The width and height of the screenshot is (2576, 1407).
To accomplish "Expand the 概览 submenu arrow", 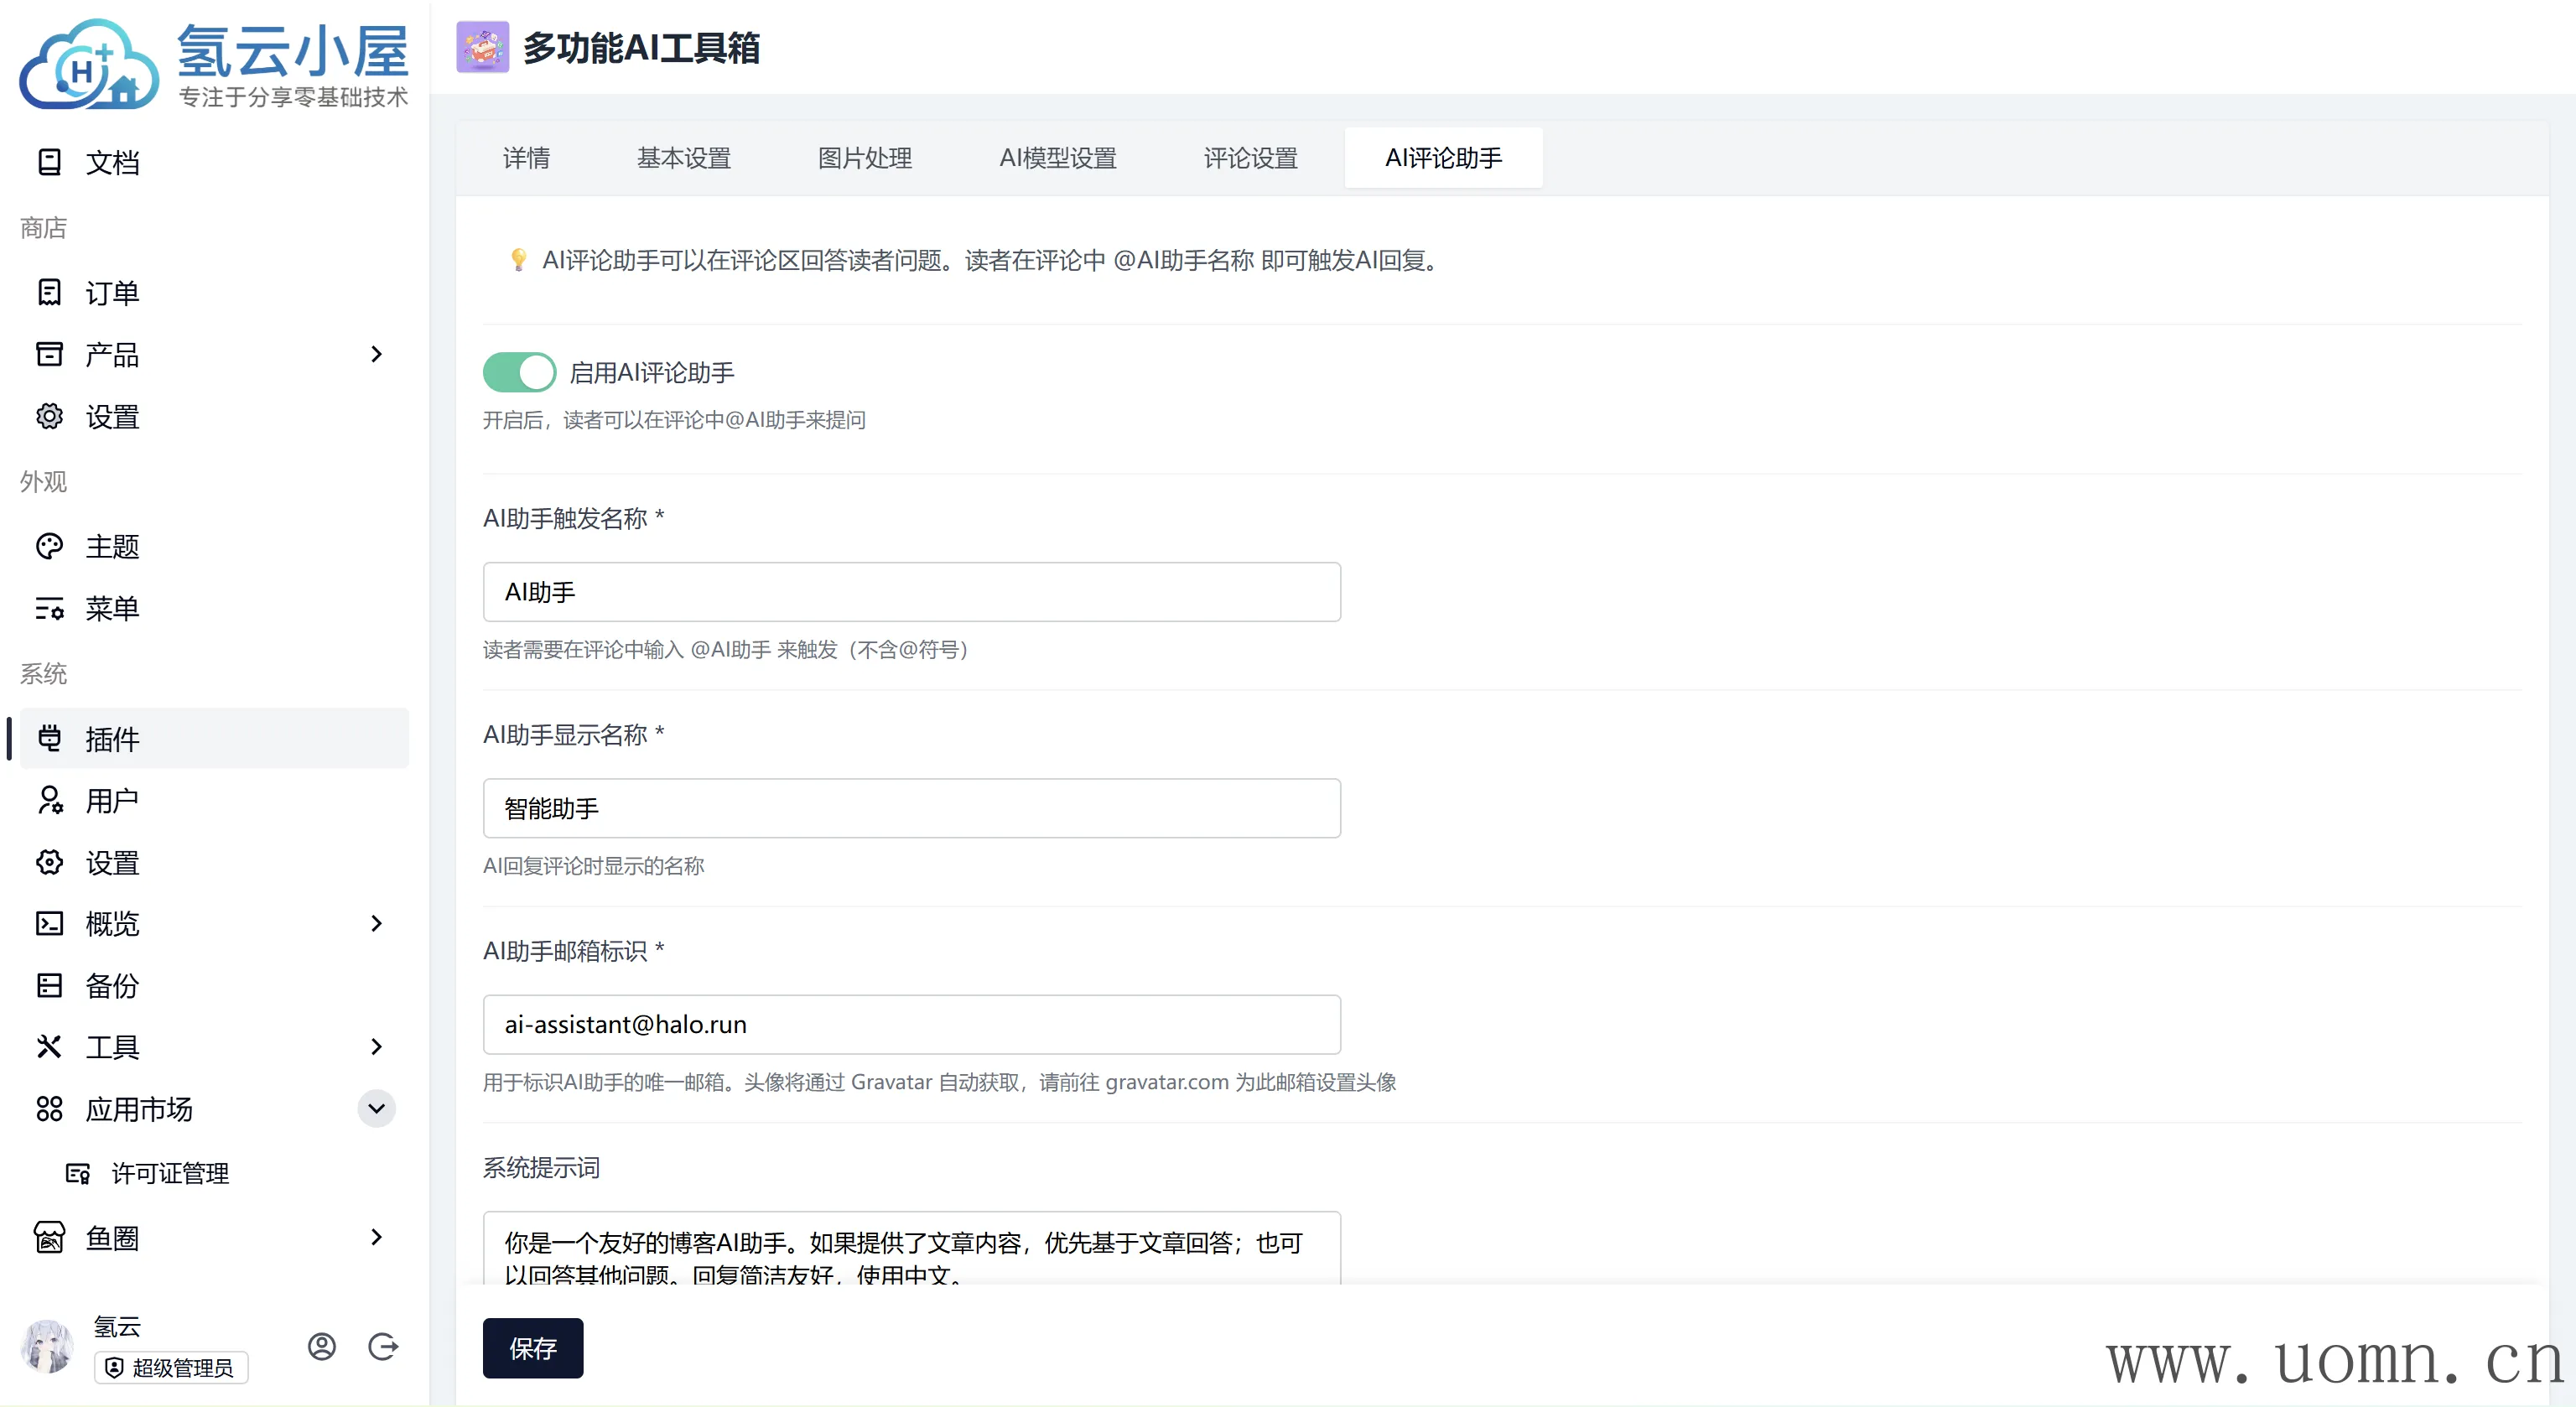I will (376, 923).
